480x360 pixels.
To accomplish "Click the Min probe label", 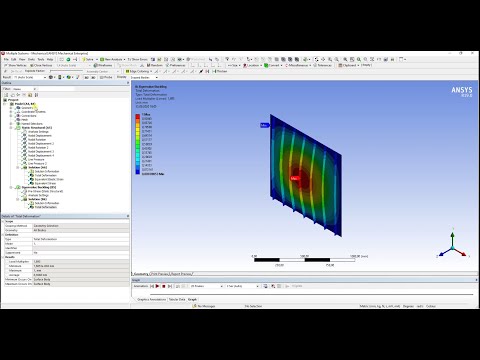I will (264, 125).
